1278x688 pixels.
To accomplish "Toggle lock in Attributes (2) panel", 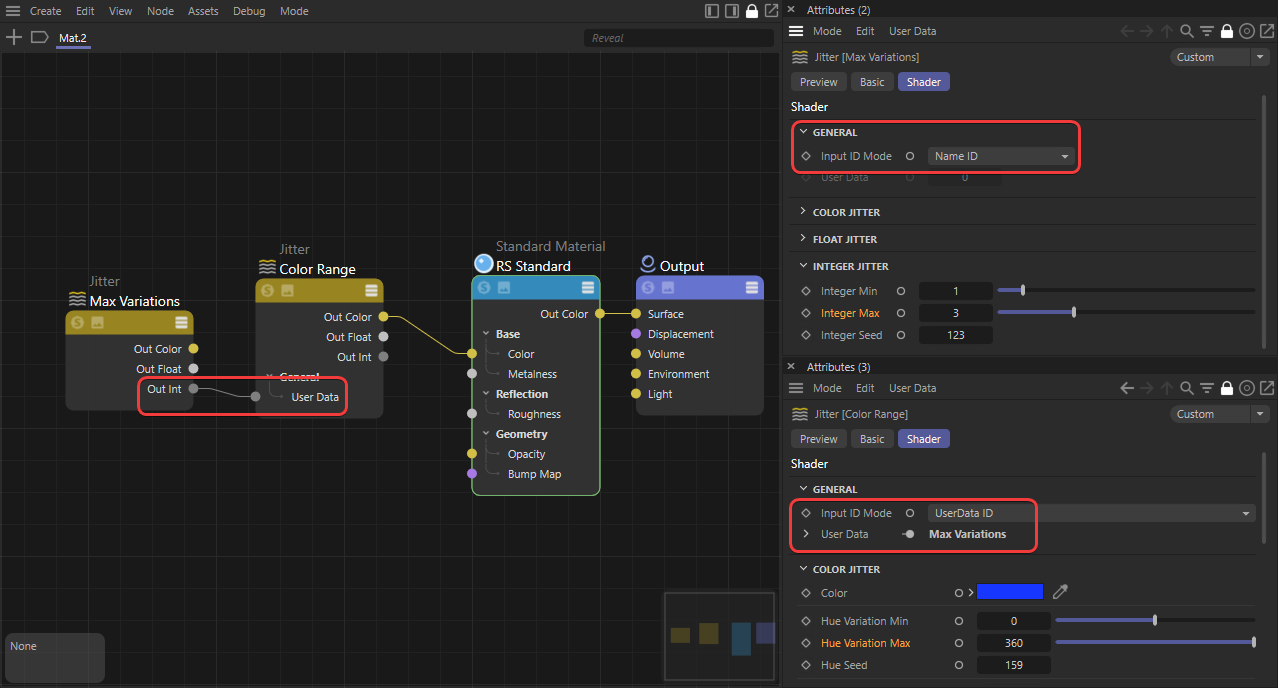I will pos(1226,31).
